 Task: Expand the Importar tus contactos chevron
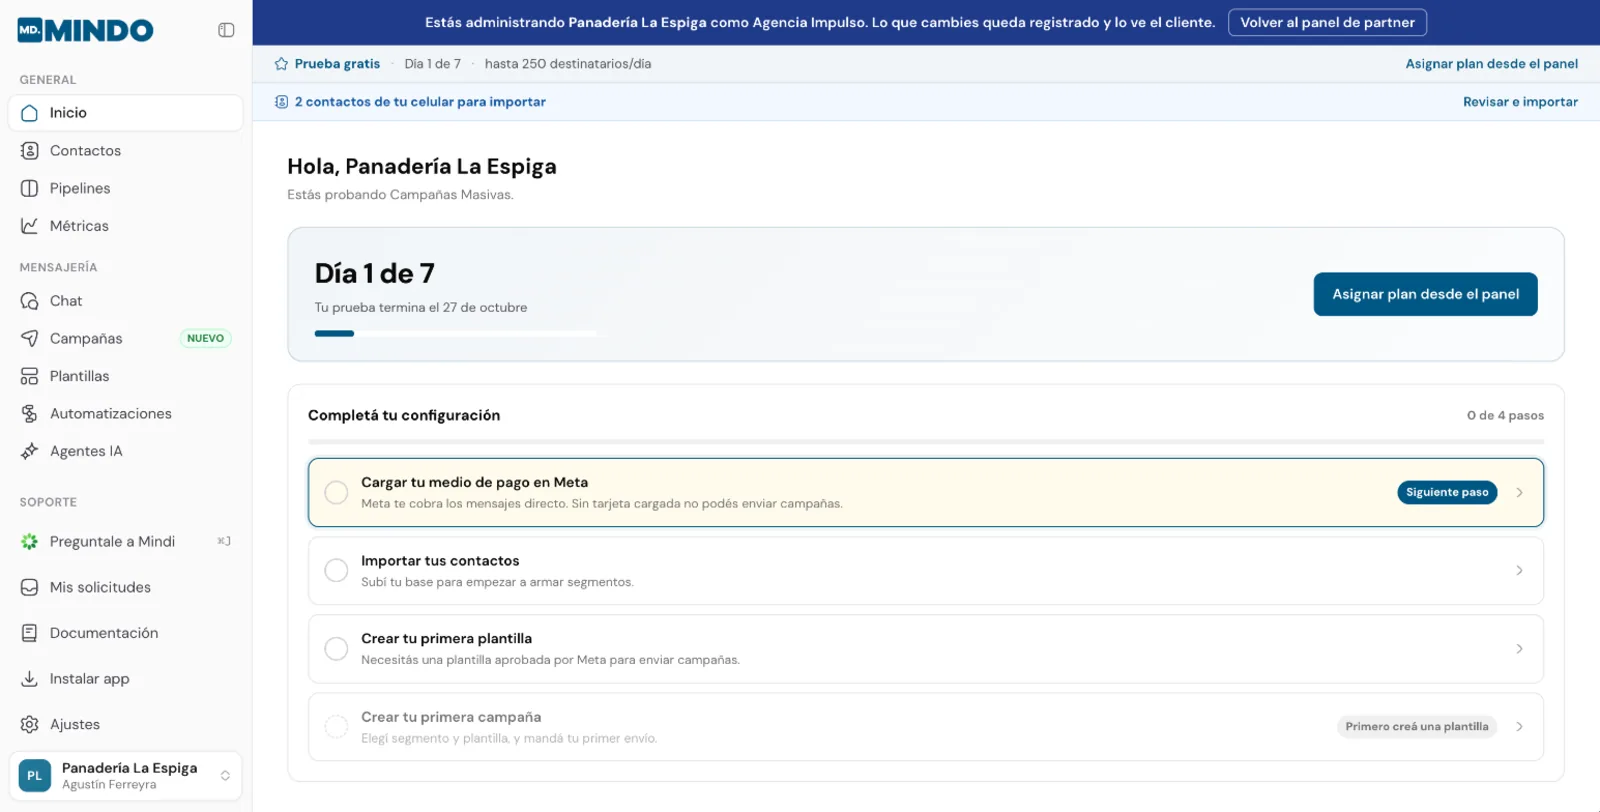(x=1519, y=570)
